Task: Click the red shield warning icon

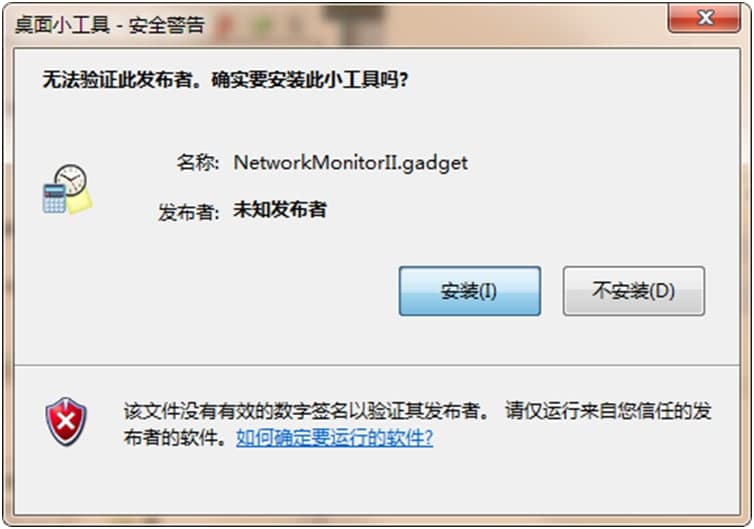Action: click(66, 422)
